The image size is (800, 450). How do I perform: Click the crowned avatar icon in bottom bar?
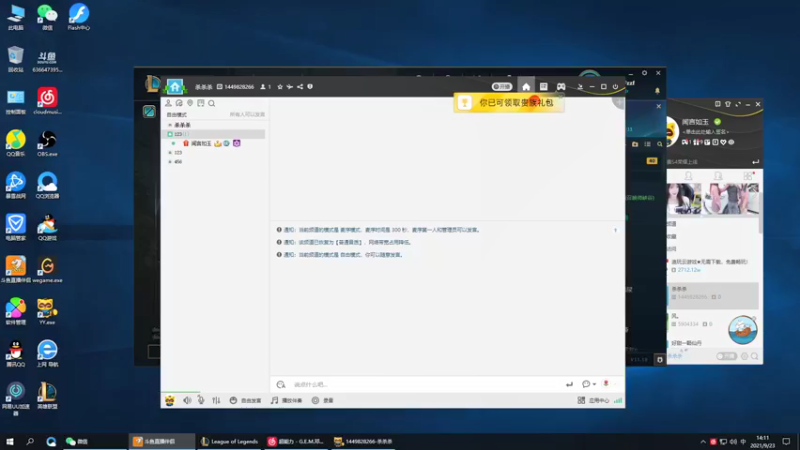pyautogui.click(x=169, y=401)
